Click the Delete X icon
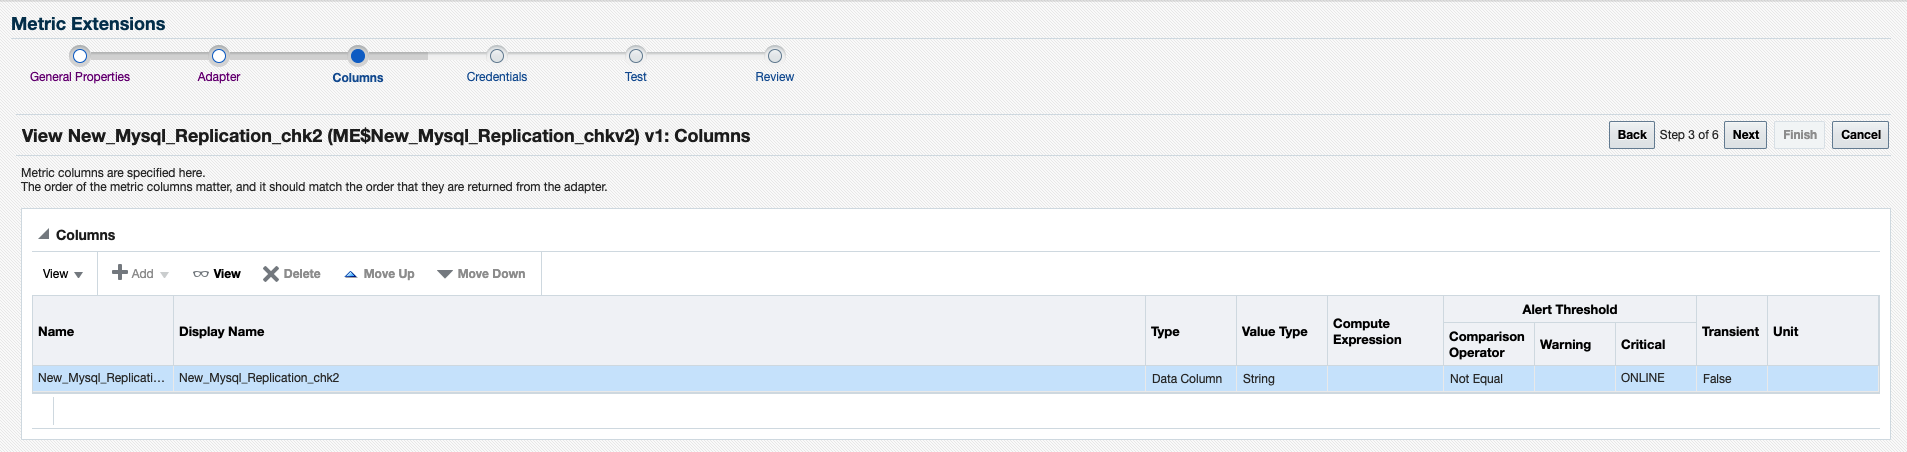Viewport: 1907px width, 452px height. 270,274
